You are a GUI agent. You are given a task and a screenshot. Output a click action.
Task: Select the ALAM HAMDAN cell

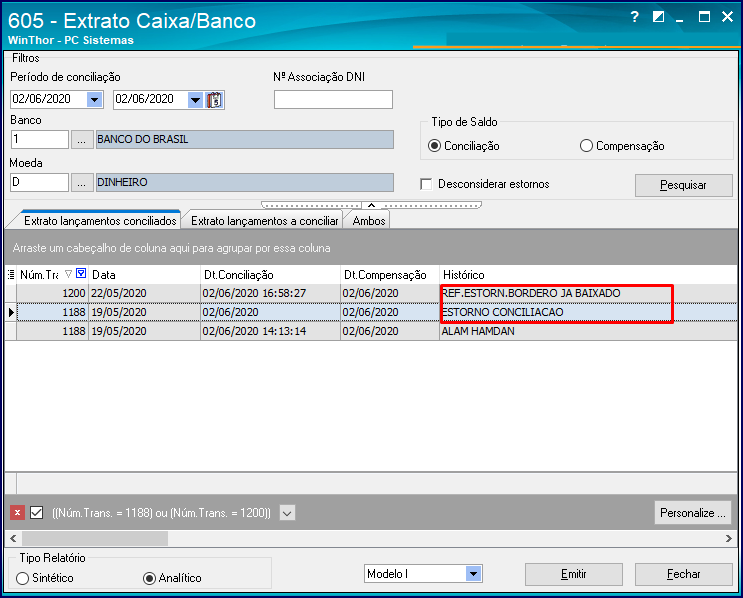pos(588,331)
